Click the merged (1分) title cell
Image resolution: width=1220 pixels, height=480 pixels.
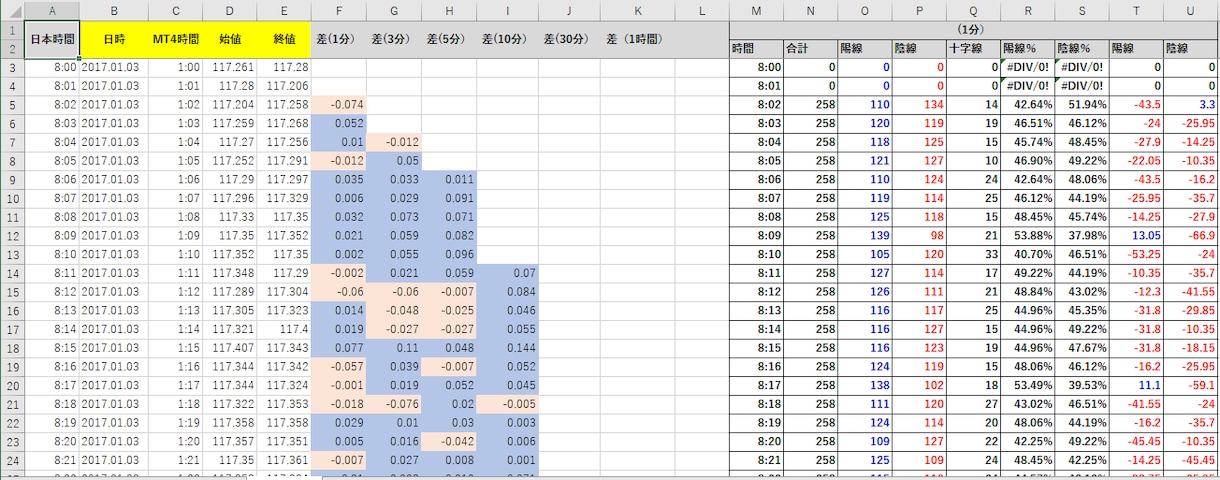click(972, 29)
